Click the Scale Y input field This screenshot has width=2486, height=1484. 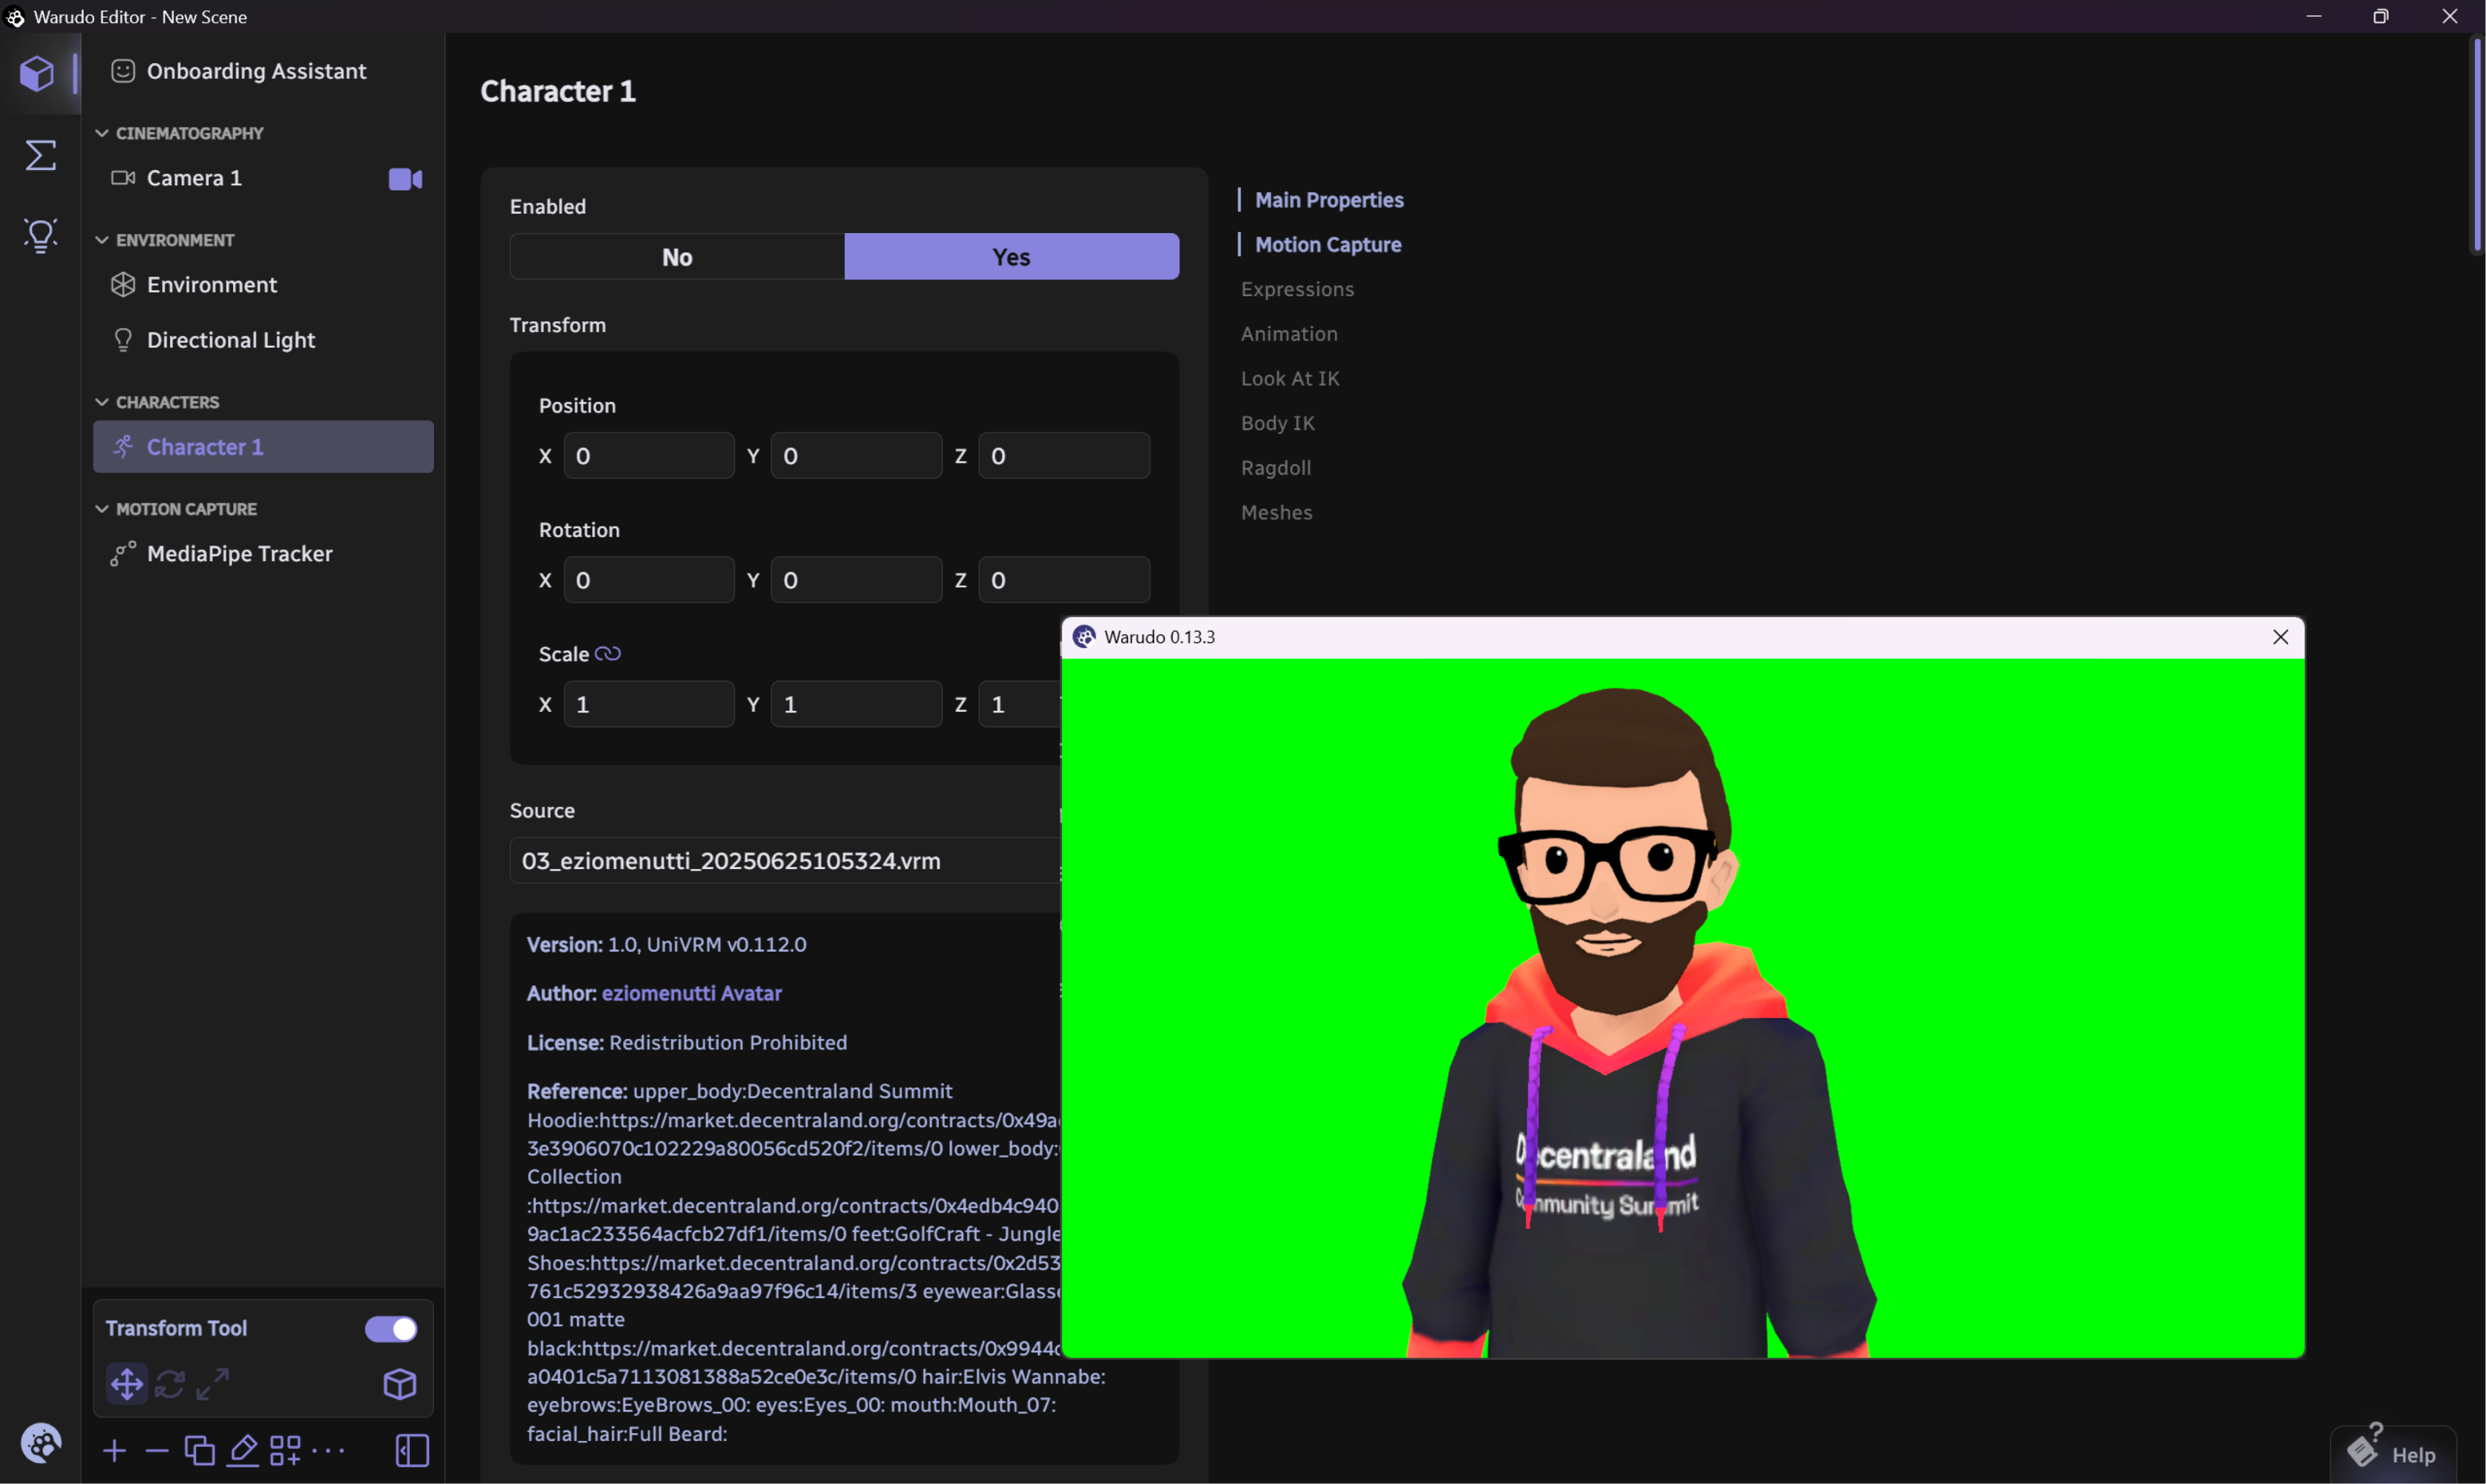pyautogui.click(x=856, y=704)
